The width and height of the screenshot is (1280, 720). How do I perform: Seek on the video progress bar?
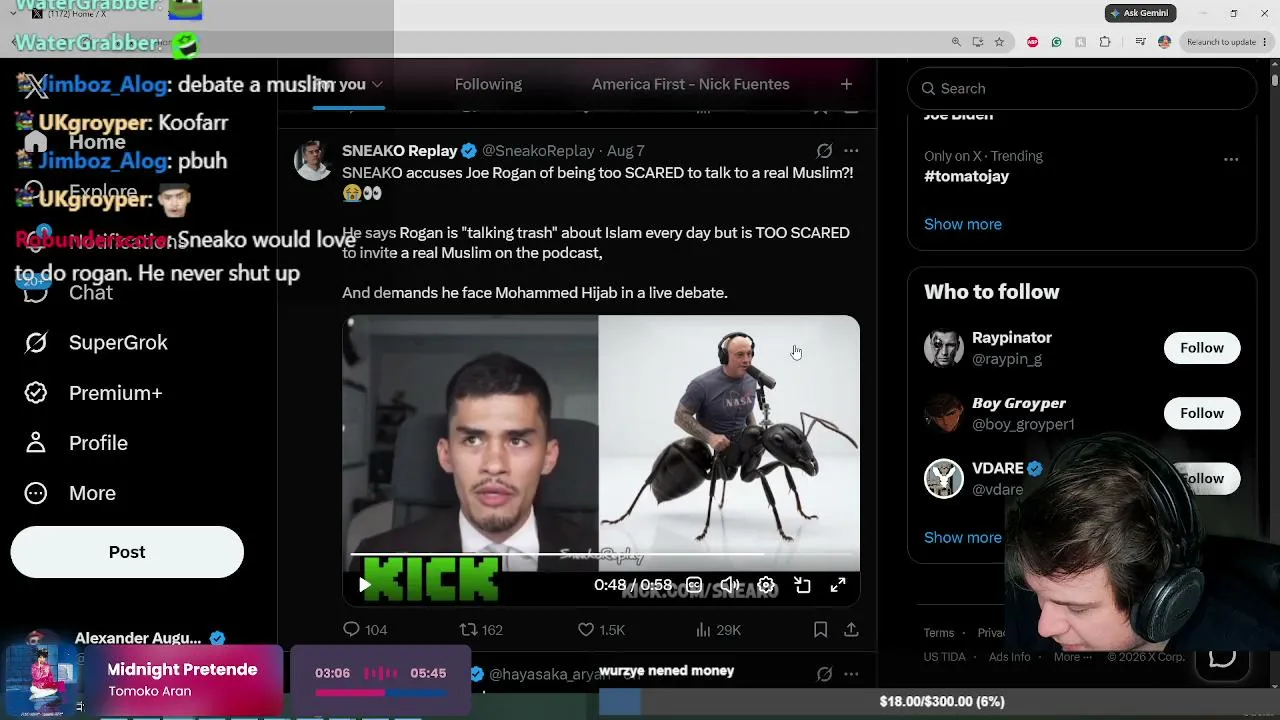tap(601, 553)
